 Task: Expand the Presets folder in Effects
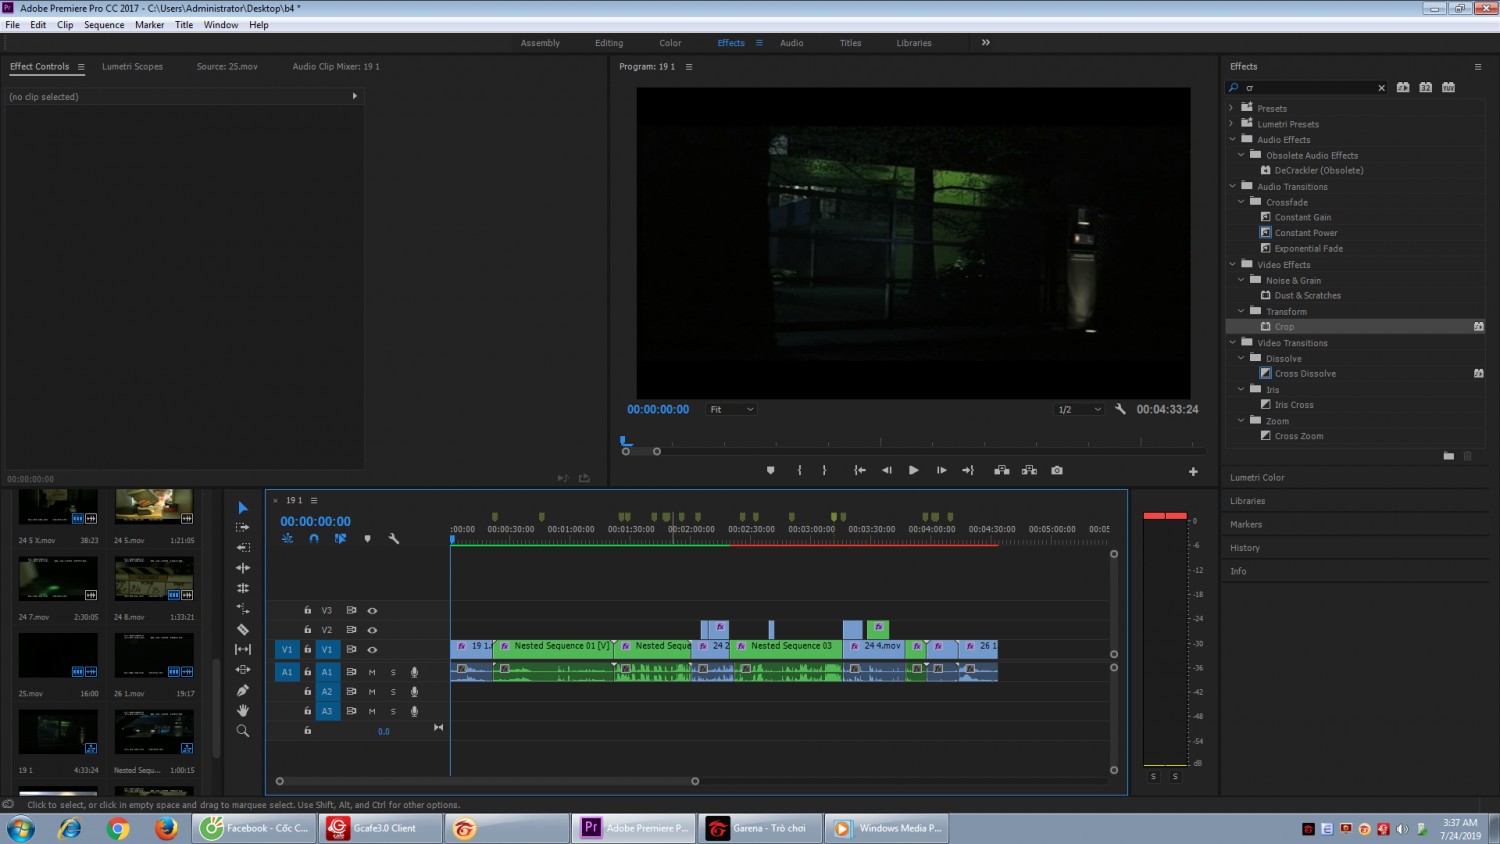point(1231,108)
